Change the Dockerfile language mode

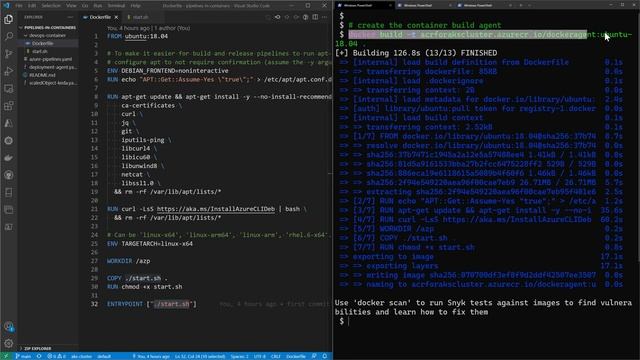coord(296,356)
